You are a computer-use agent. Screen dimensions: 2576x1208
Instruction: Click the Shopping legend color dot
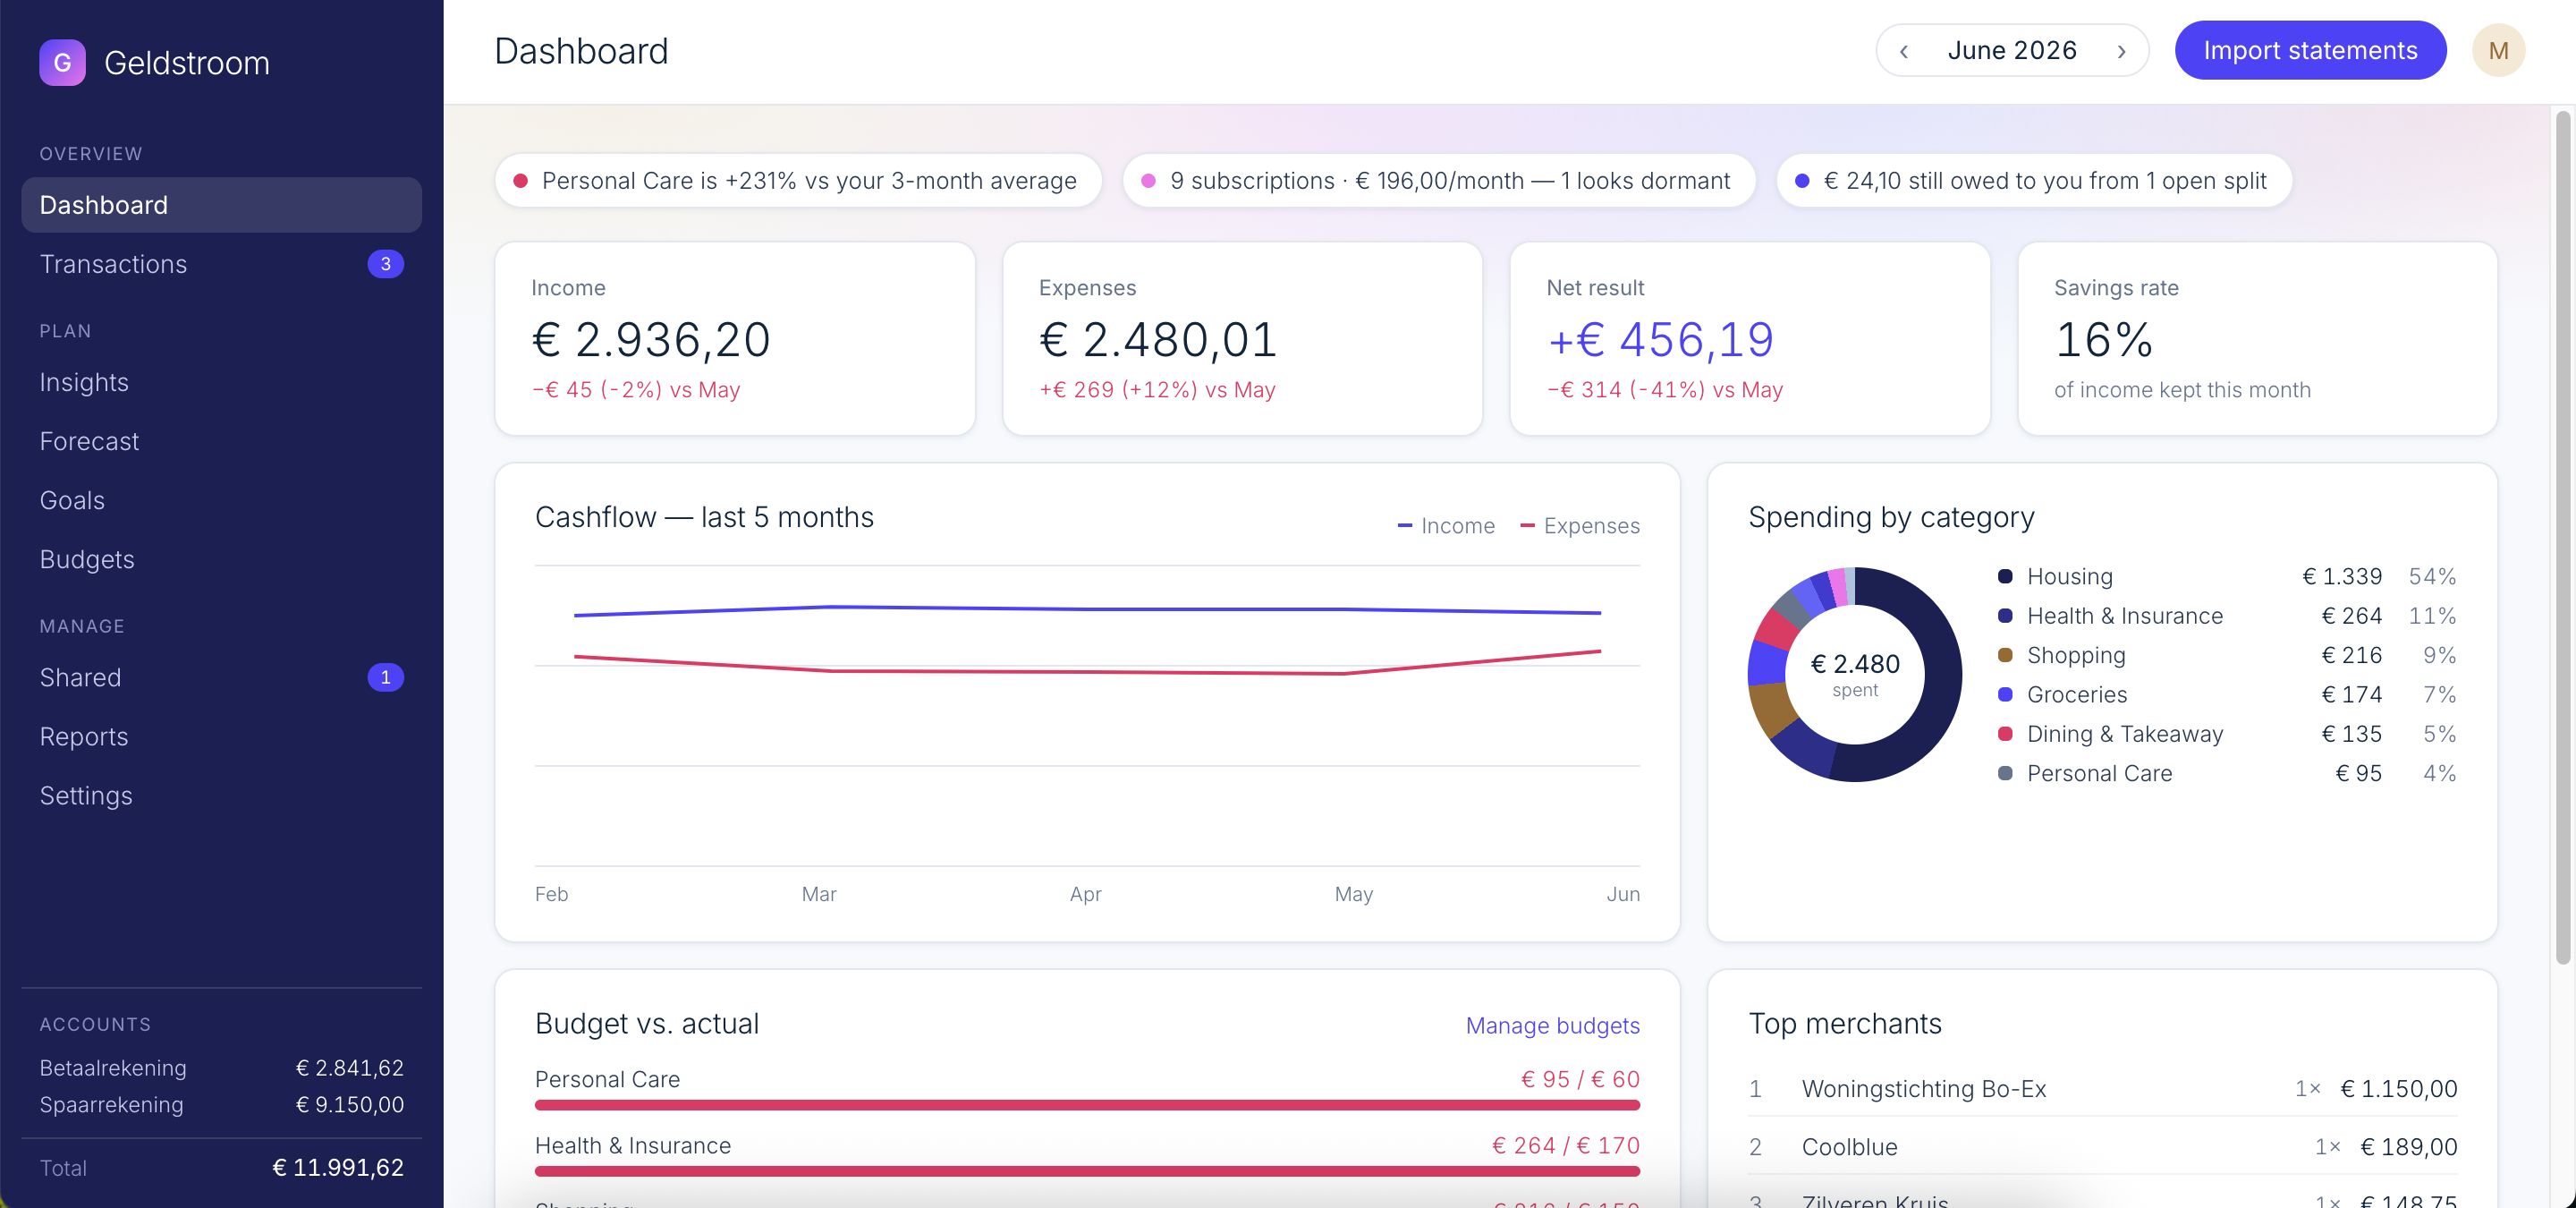pos(2004,655)
